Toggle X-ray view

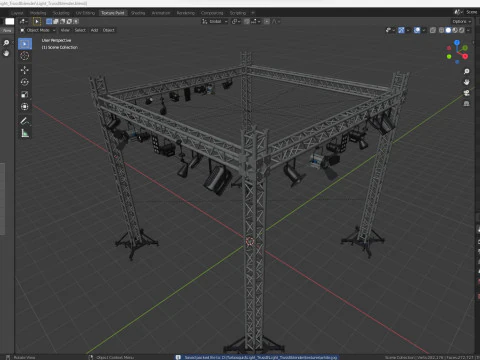tap(433, 30)
